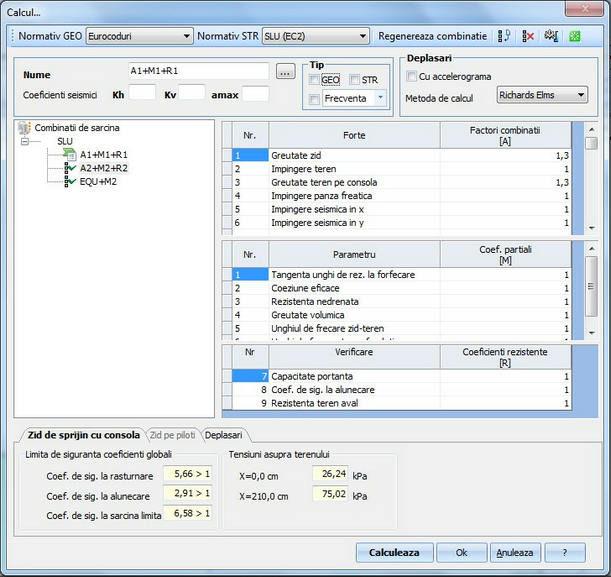The width and height of the screenshot is (611, 577).
Task: Click the Coef. partiali [M] column header
Action: tap(505, 254)
